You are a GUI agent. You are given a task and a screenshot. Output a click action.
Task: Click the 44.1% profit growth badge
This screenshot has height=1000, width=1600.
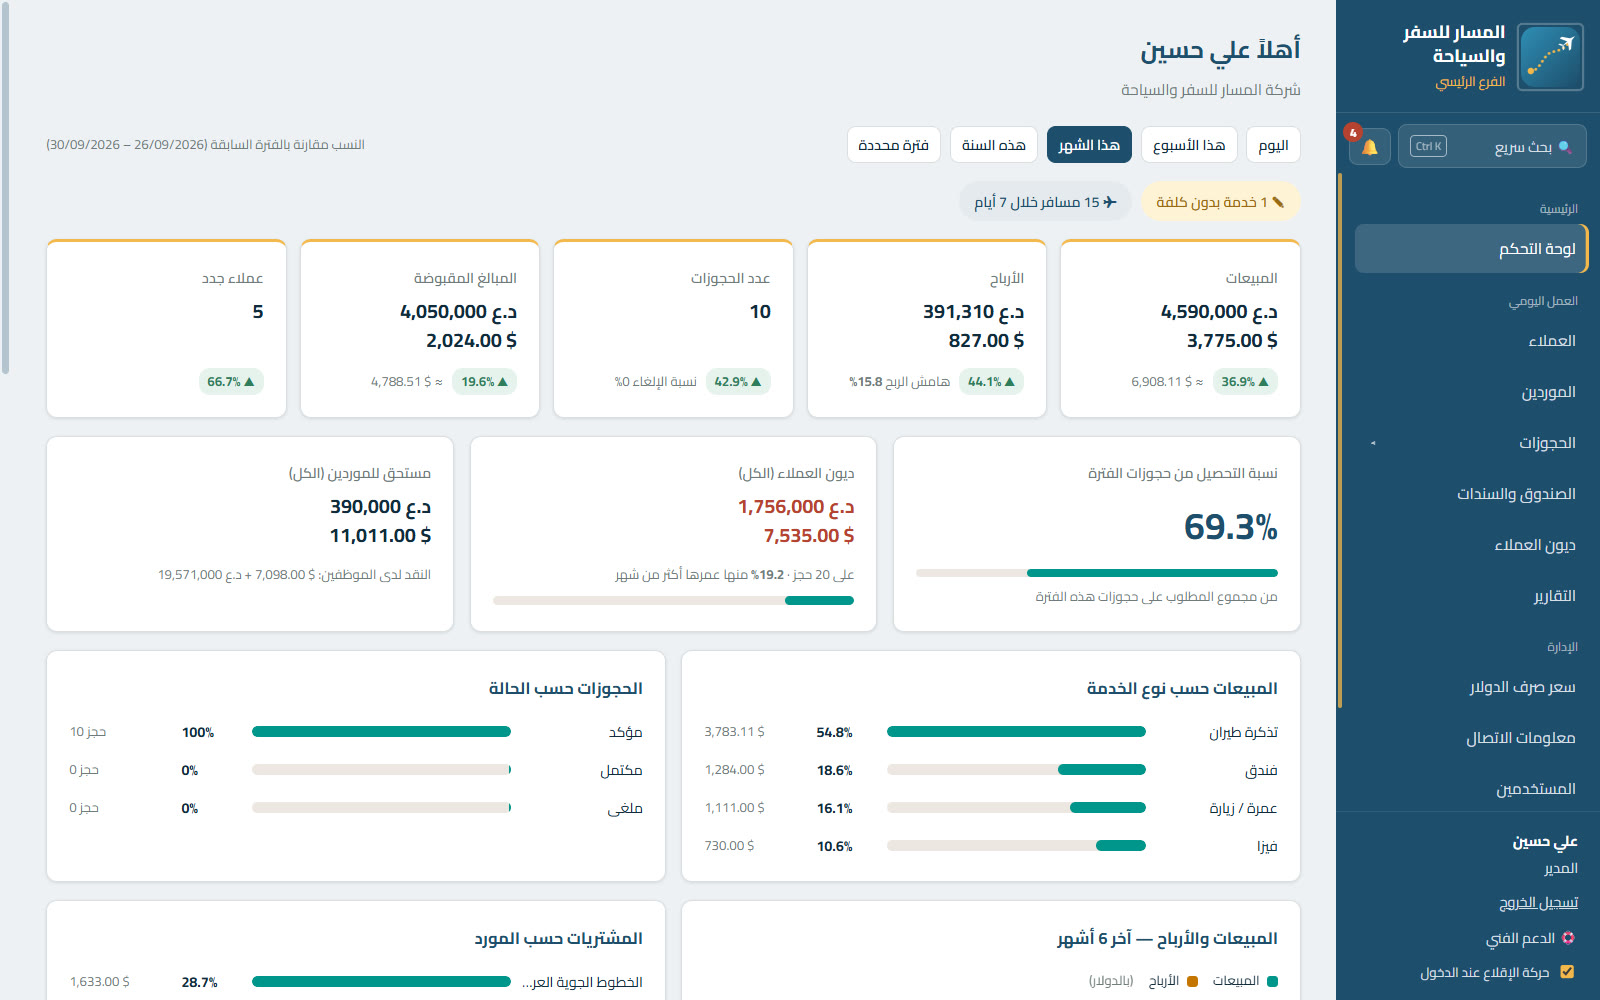(991, 381)
